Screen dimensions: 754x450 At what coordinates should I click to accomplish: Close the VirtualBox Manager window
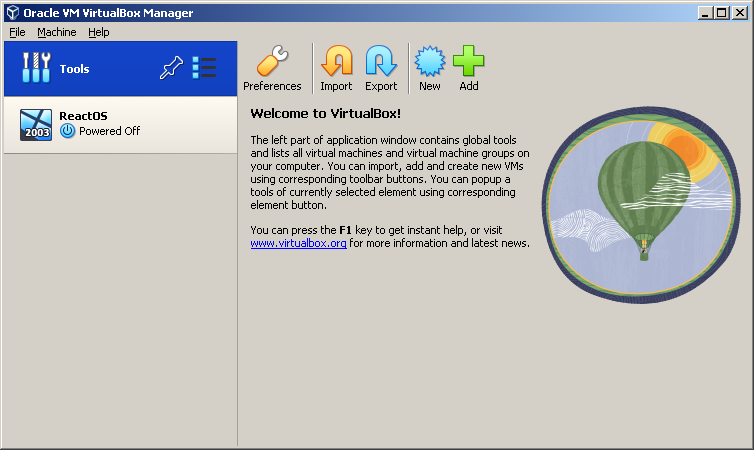tap(740, 13)
